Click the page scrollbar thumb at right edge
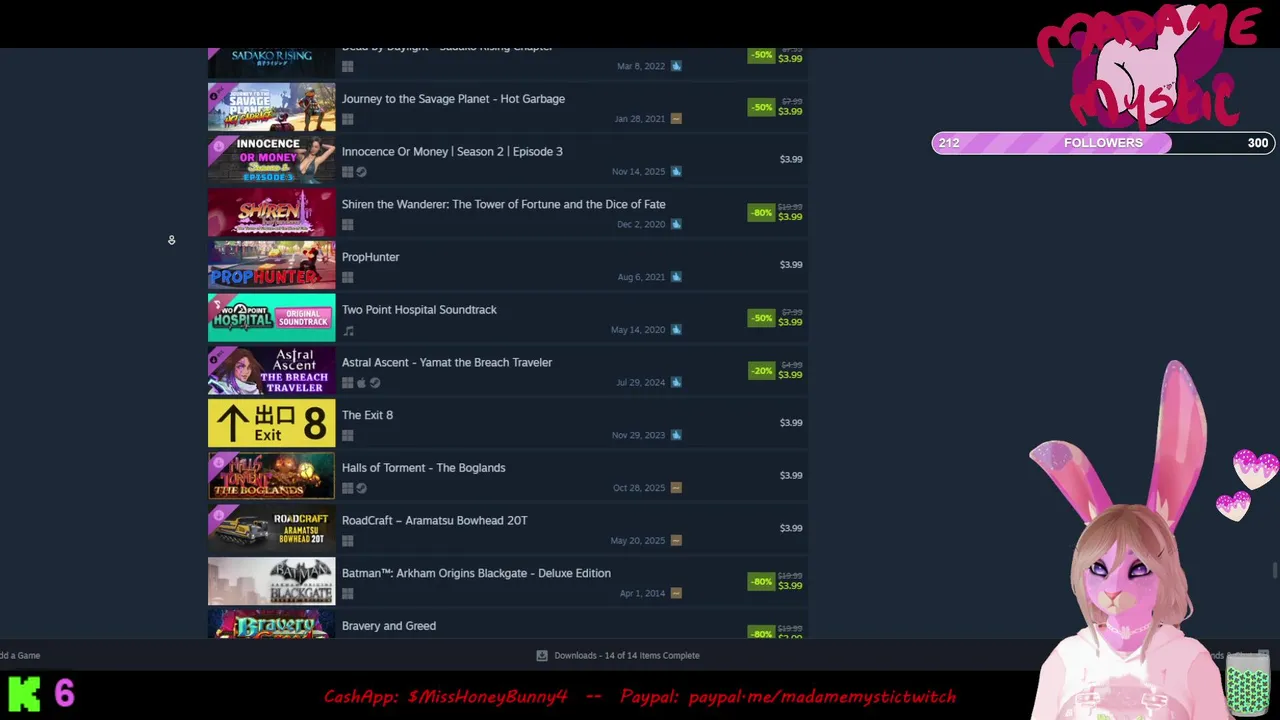 [1274, 570]
